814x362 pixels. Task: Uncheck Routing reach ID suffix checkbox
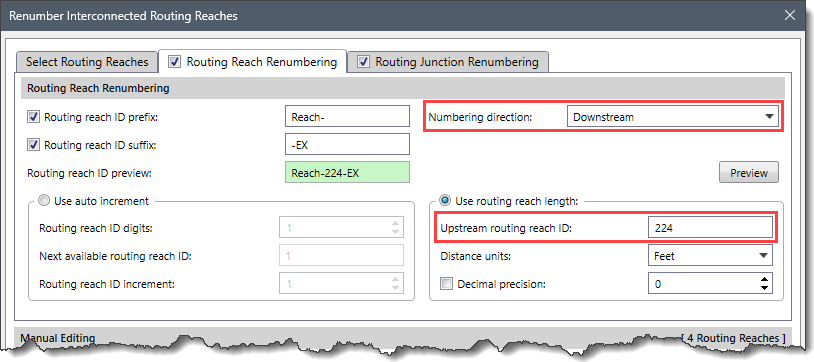coord(33,145)
